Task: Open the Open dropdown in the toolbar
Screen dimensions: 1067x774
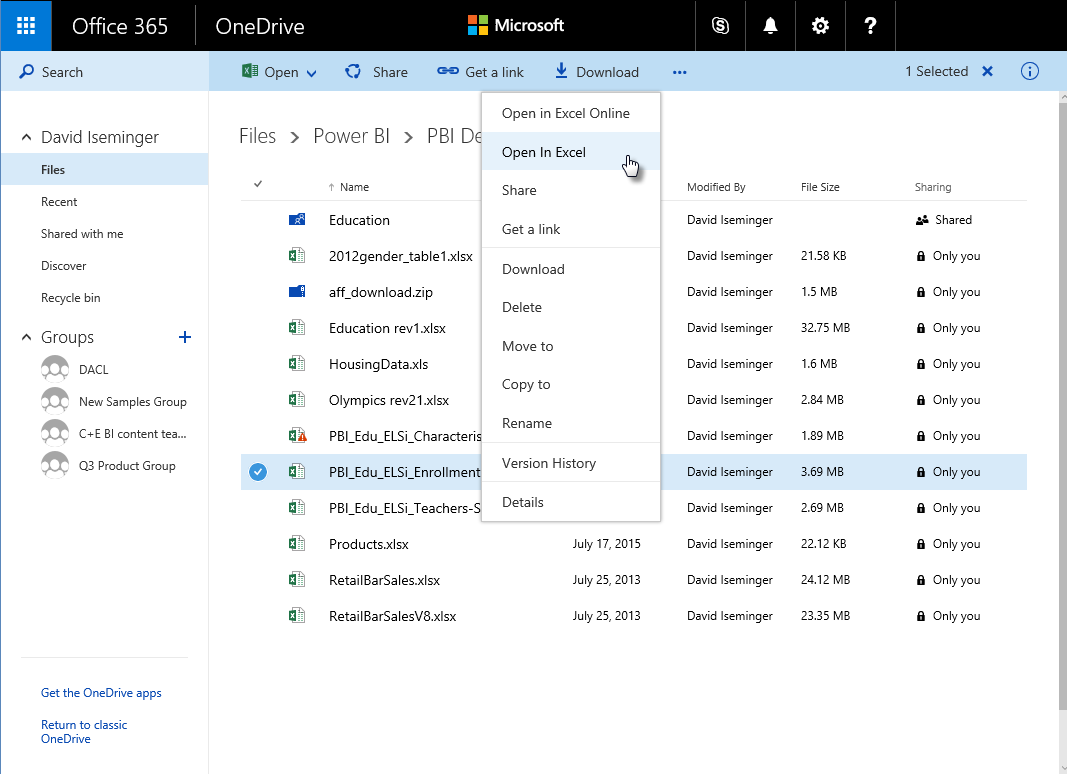Action: (x=279, y=71)
